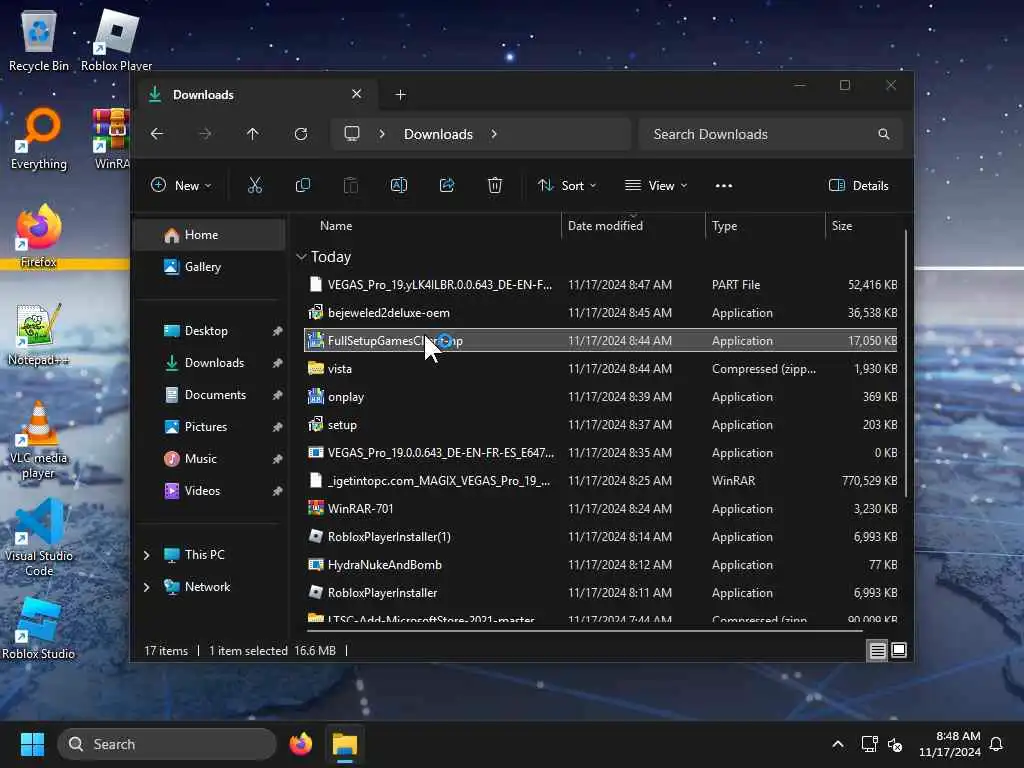Open Roblox Studio desktop shortcut
This screenshot has width=1024, height=768.
pos(39,628)
